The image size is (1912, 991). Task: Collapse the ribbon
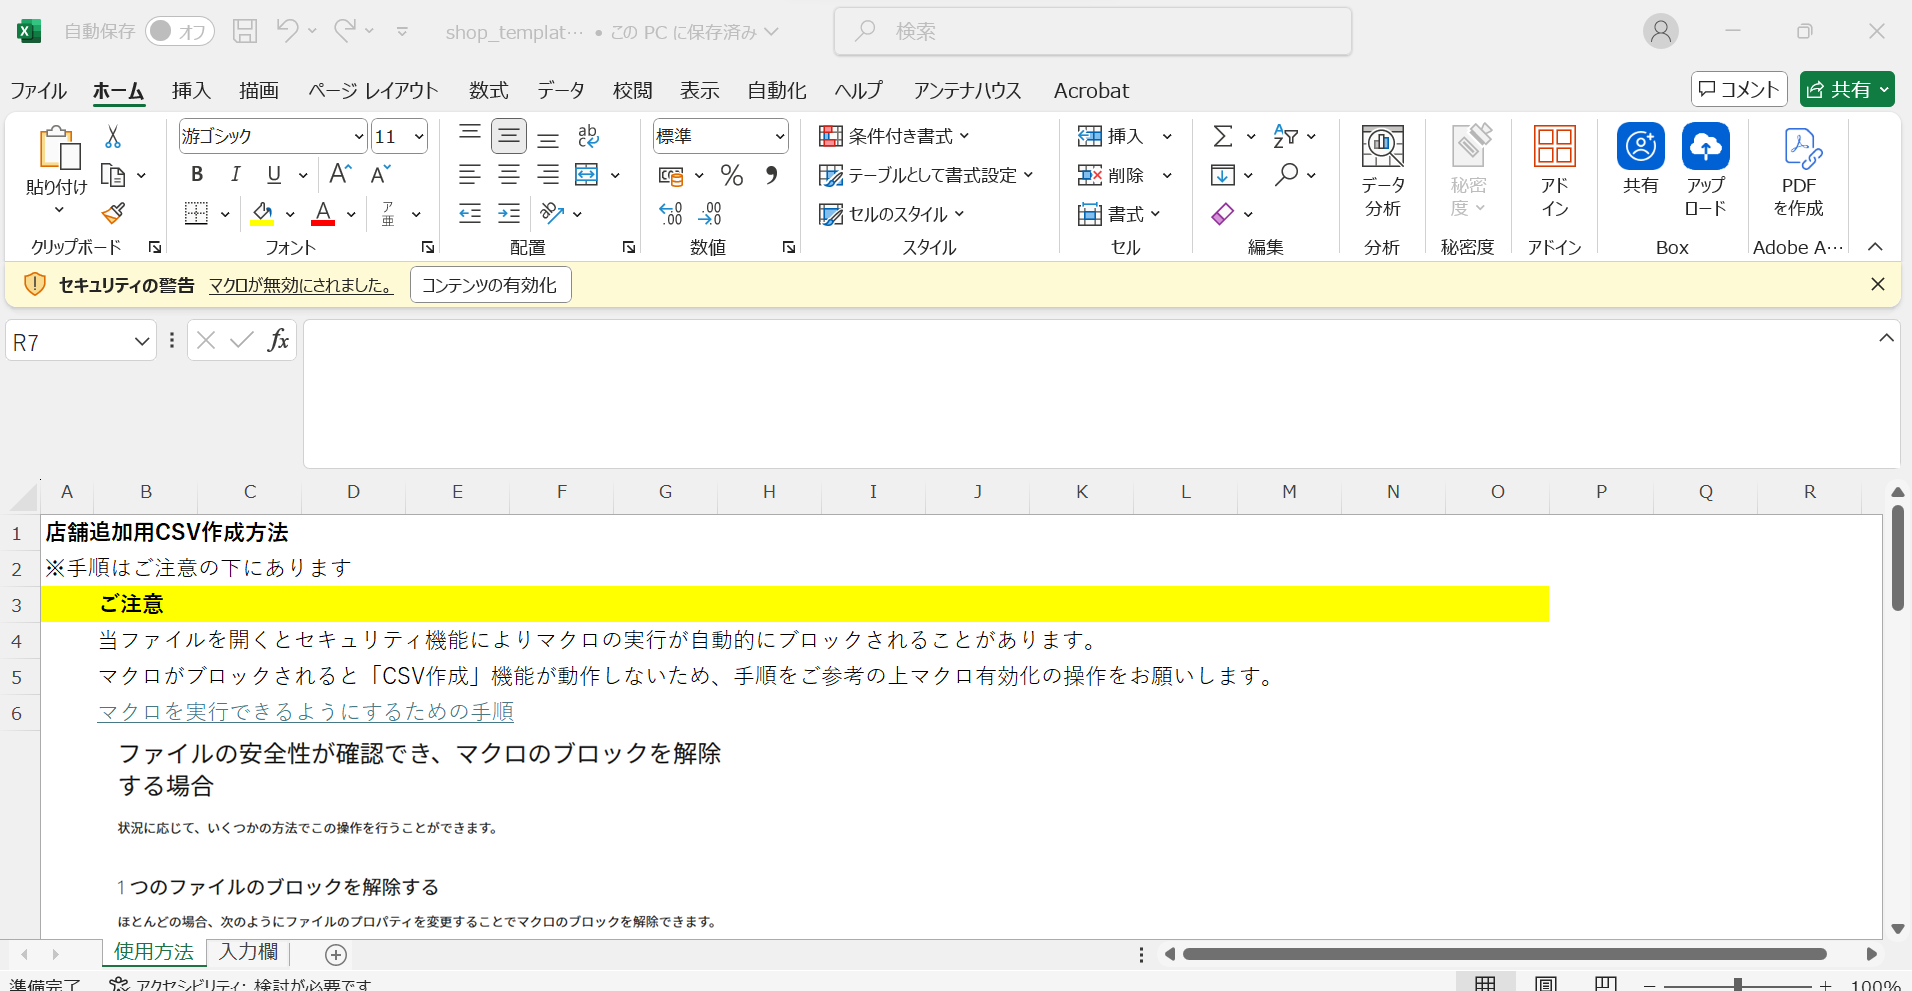[1875, 247]
